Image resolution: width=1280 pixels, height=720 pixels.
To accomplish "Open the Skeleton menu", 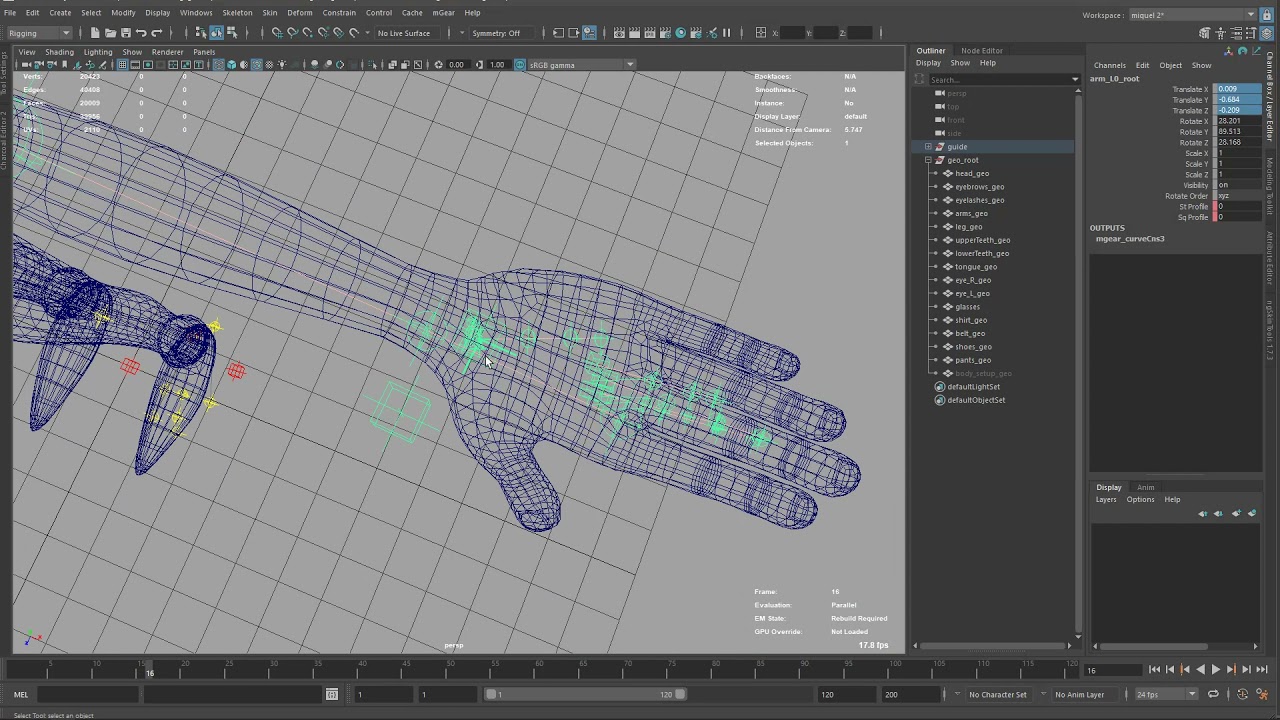I will 237,13.
